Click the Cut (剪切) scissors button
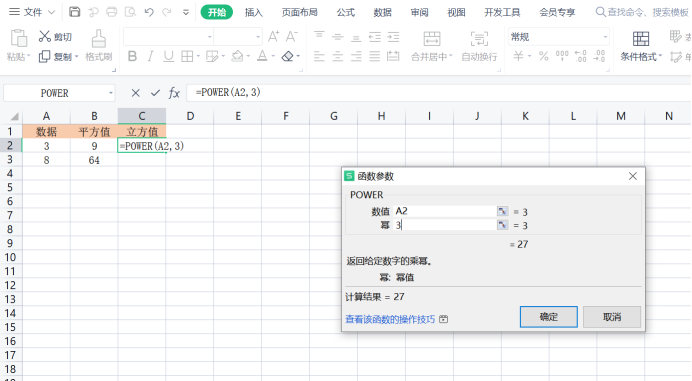Screen dimensions: 692x381 click(x=55, y=37)
